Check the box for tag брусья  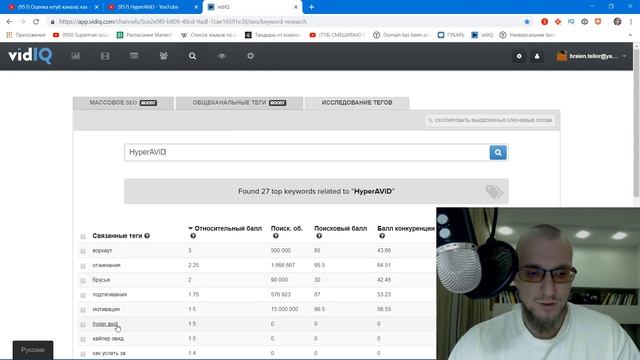click(x=83, y=280)
